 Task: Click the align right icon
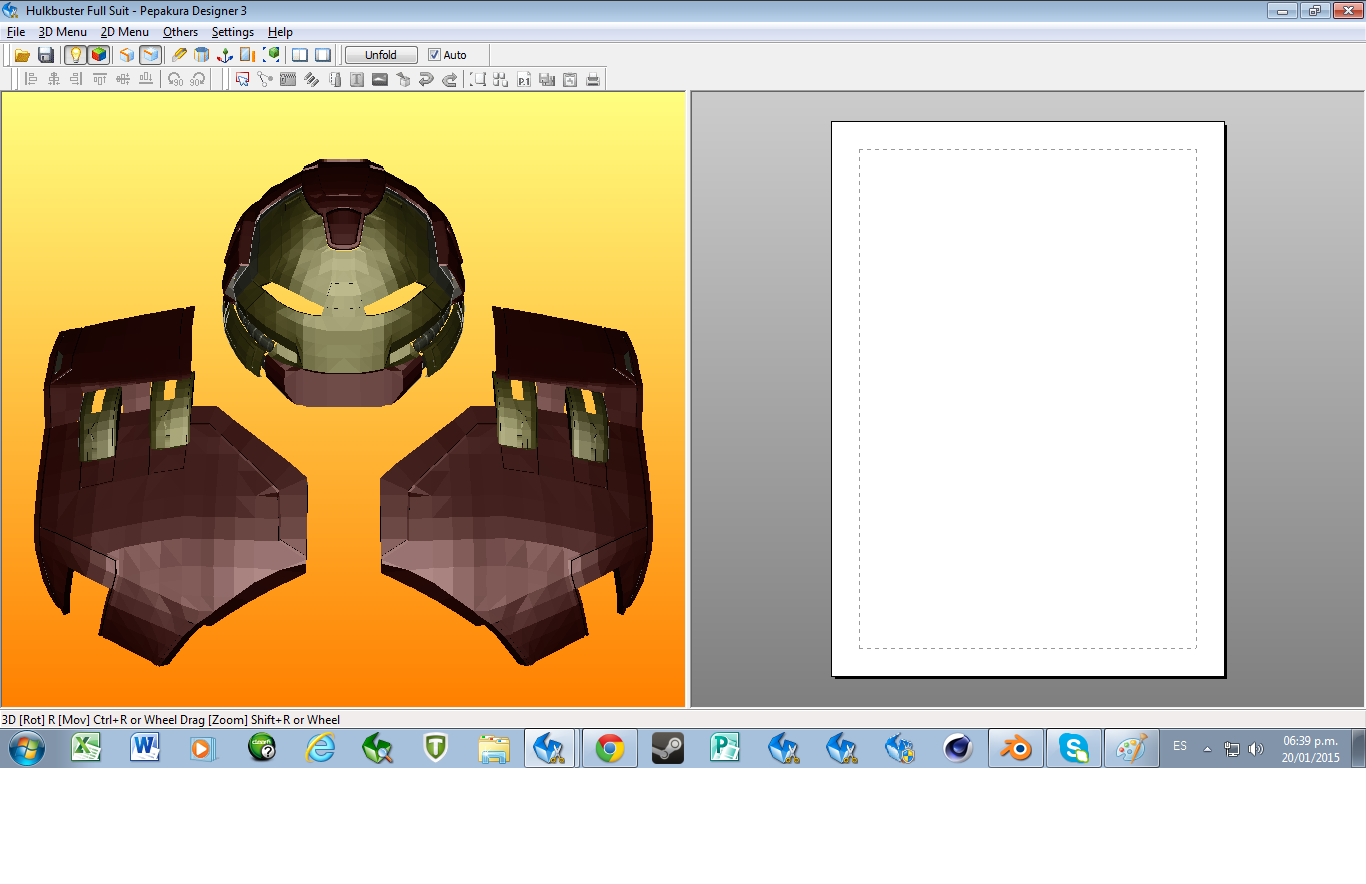click(x=76, y=79)
